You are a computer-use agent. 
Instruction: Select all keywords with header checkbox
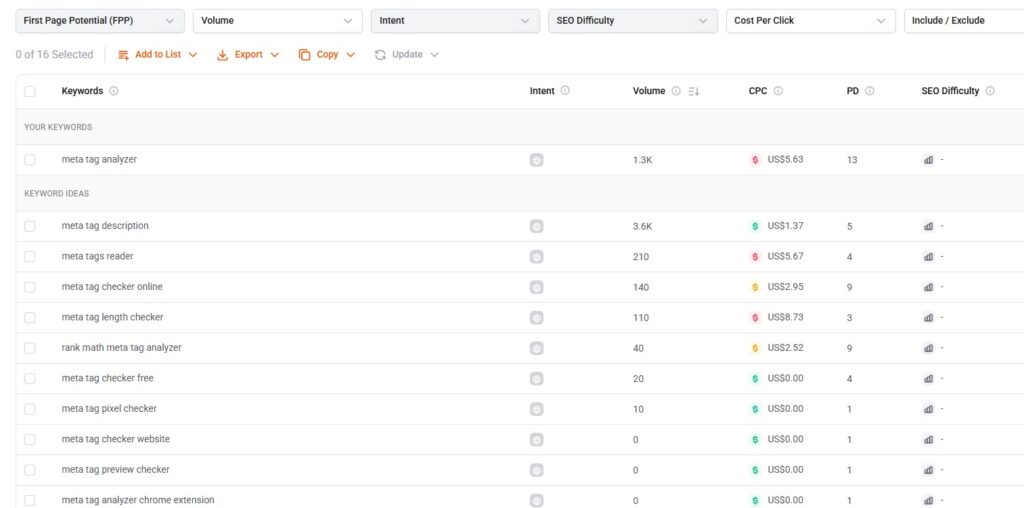tap(30, 91)
